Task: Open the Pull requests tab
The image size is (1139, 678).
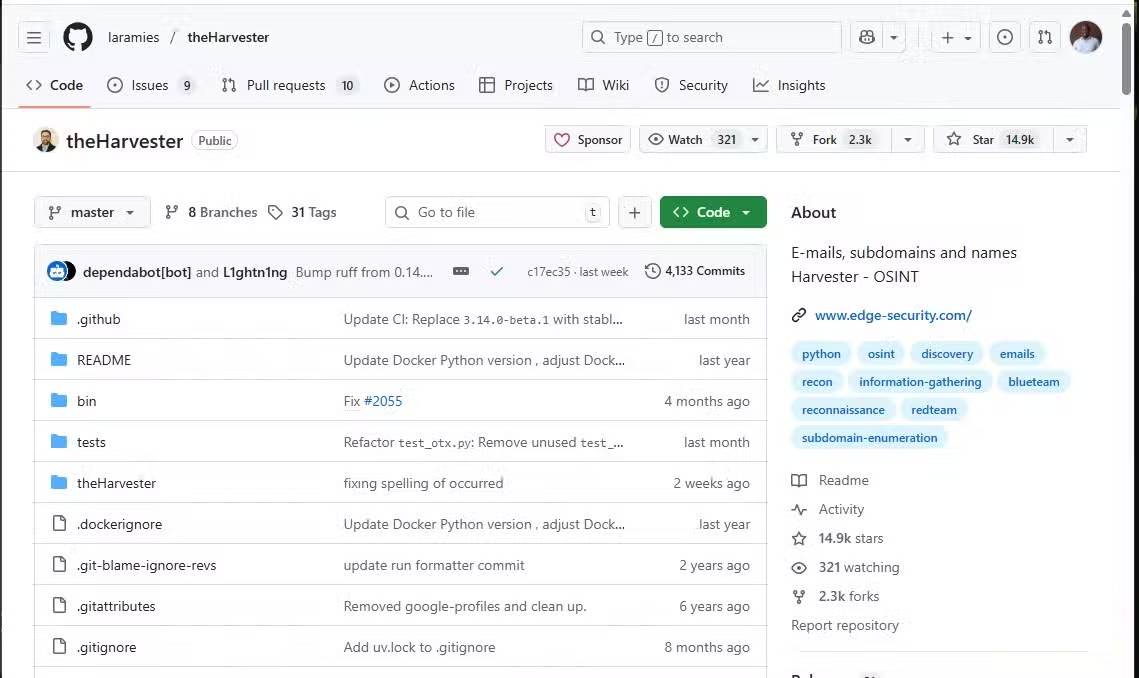Action: click(288, 85)
